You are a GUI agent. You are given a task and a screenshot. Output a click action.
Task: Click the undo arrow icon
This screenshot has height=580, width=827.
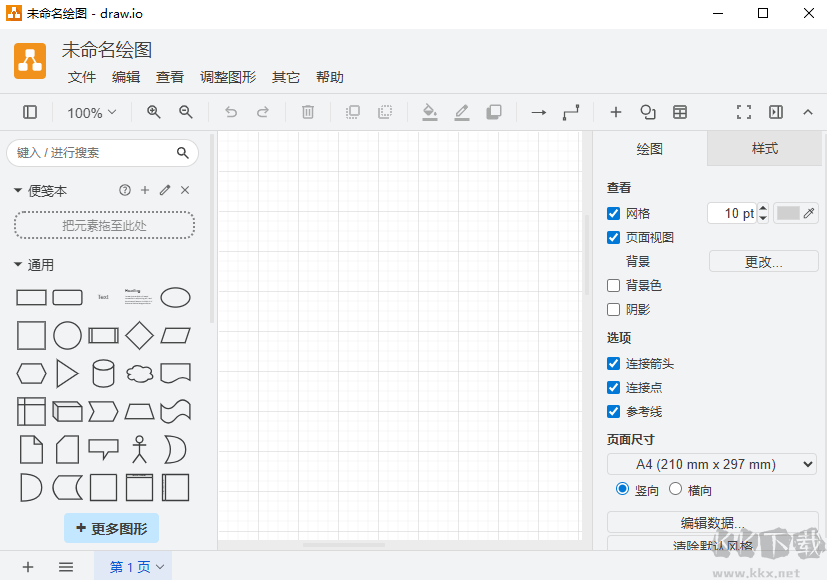[x=231, y=112]
